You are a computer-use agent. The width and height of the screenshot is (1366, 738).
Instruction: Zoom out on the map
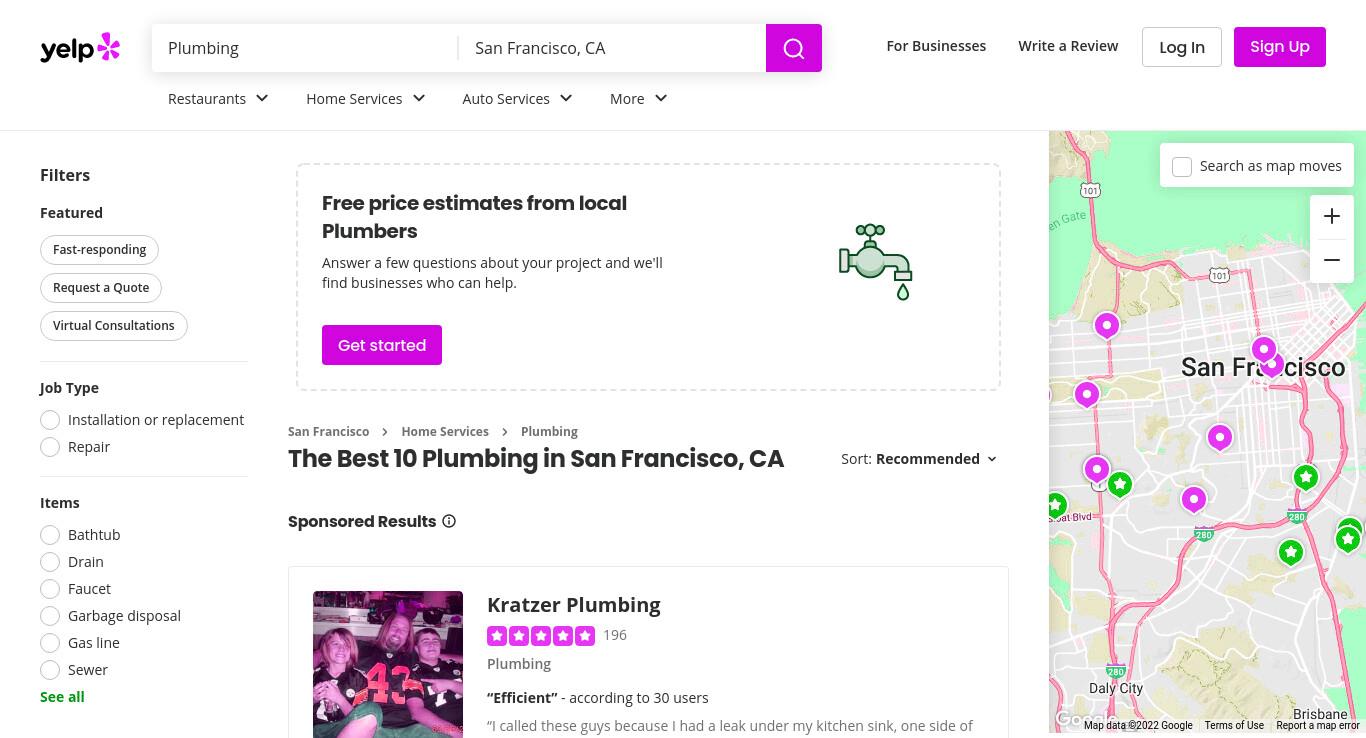click(1332, 260)
